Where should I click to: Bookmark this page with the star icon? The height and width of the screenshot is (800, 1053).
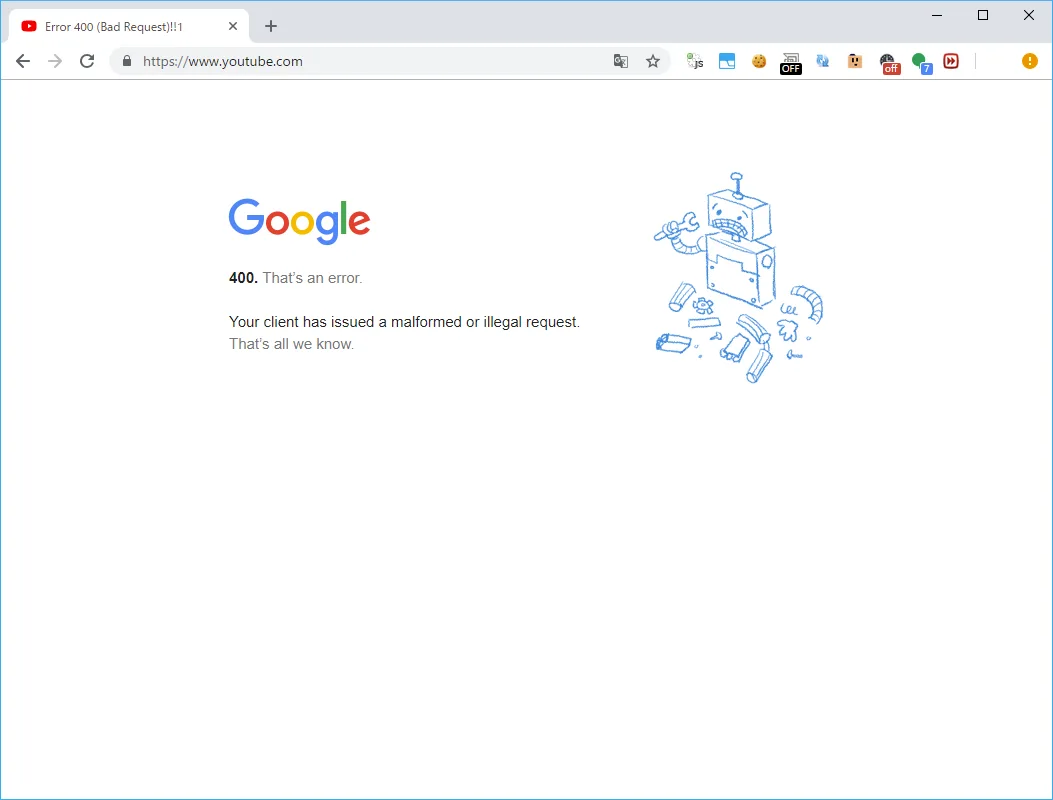click(653, 61)
